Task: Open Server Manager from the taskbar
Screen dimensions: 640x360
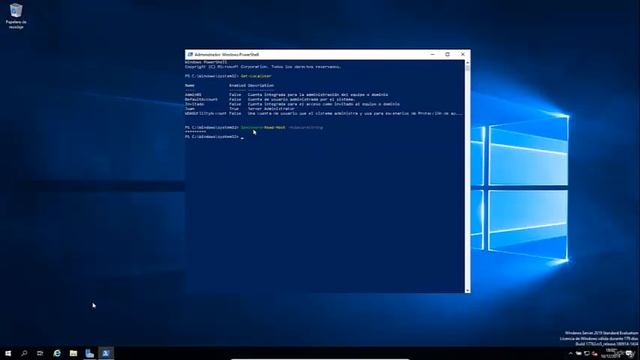Action: (89, 353)
